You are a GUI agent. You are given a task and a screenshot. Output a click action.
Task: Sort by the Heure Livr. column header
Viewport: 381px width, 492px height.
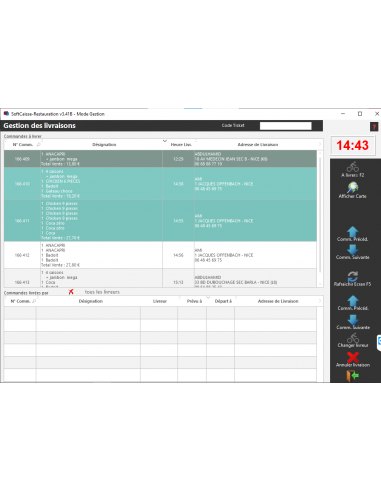[x=181, y=145]
